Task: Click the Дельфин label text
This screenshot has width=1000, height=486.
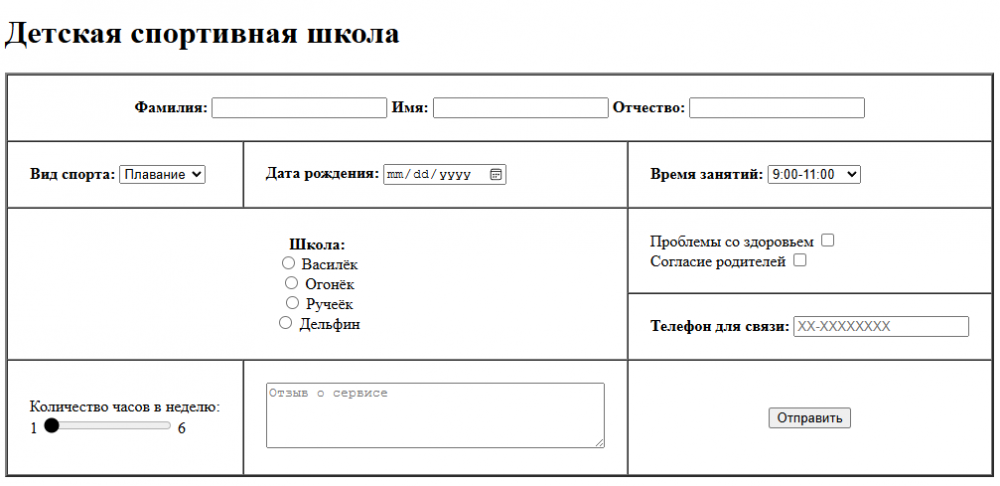Action: pos(330,324)
